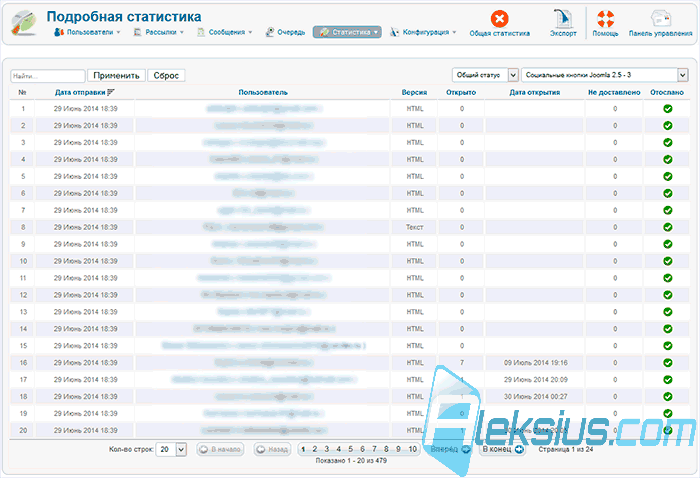This screenshot has height=478, width=700.
Task: Open the Кол-во строк dropdown showing 20
Action: [x=171, y=449]
